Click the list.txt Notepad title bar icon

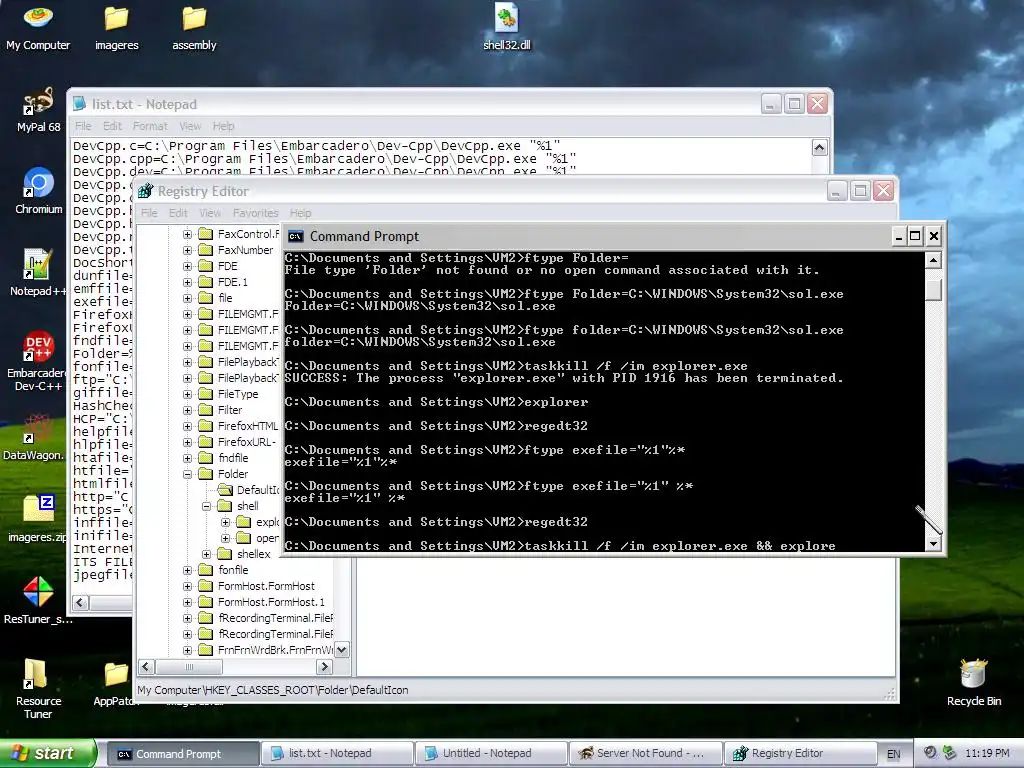tap(79, 104)
